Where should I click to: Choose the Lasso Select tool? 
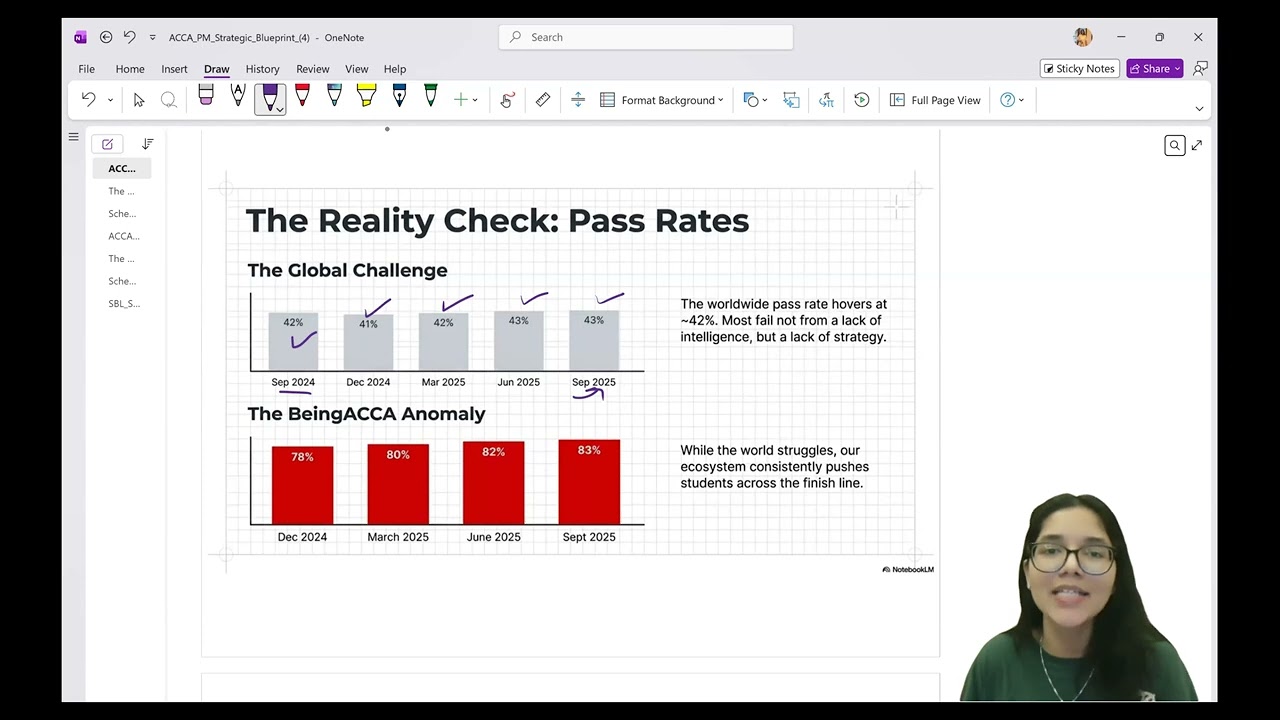click(x=169, y=100)
